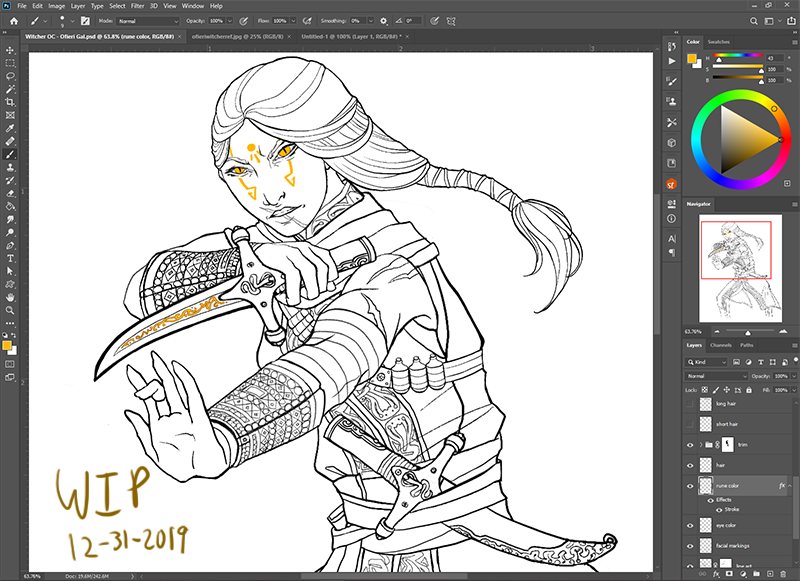Viewport: 800px width, 581px height.
Task: Switch to the Swatches panel tab
Action: click(718, 42)
